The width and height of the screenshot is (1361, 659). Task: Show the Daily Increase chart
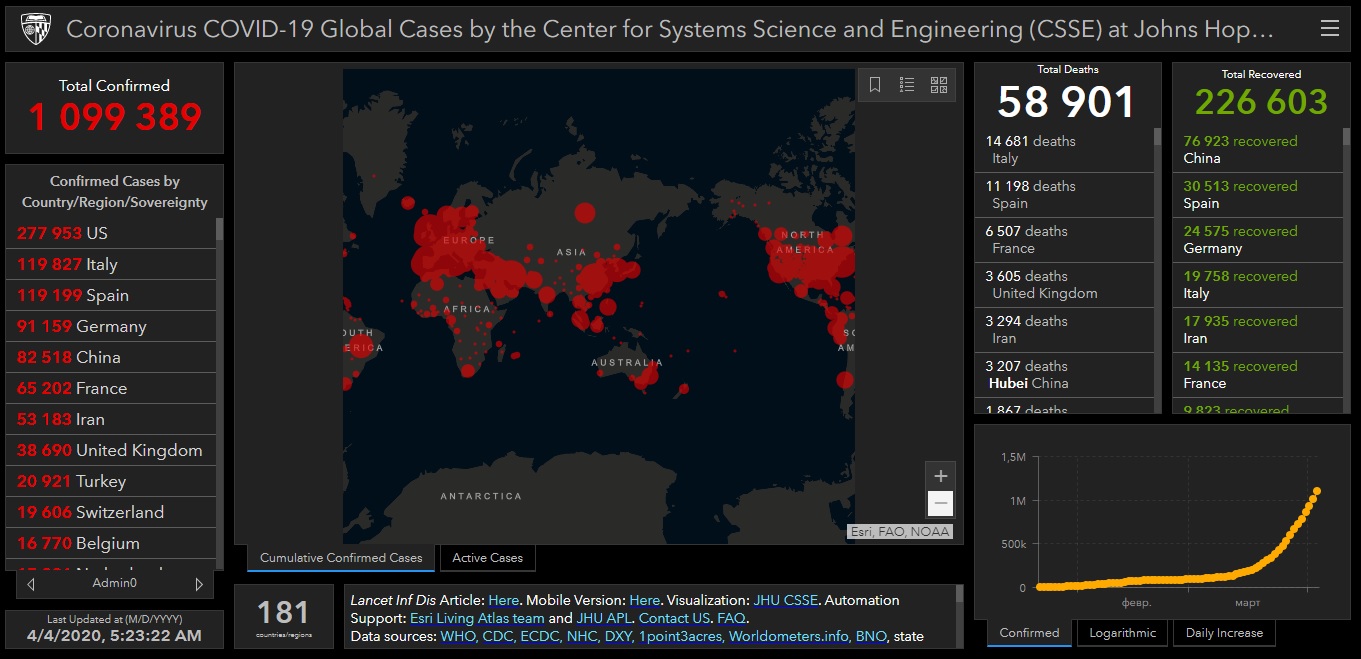(x=1224, y=633)
